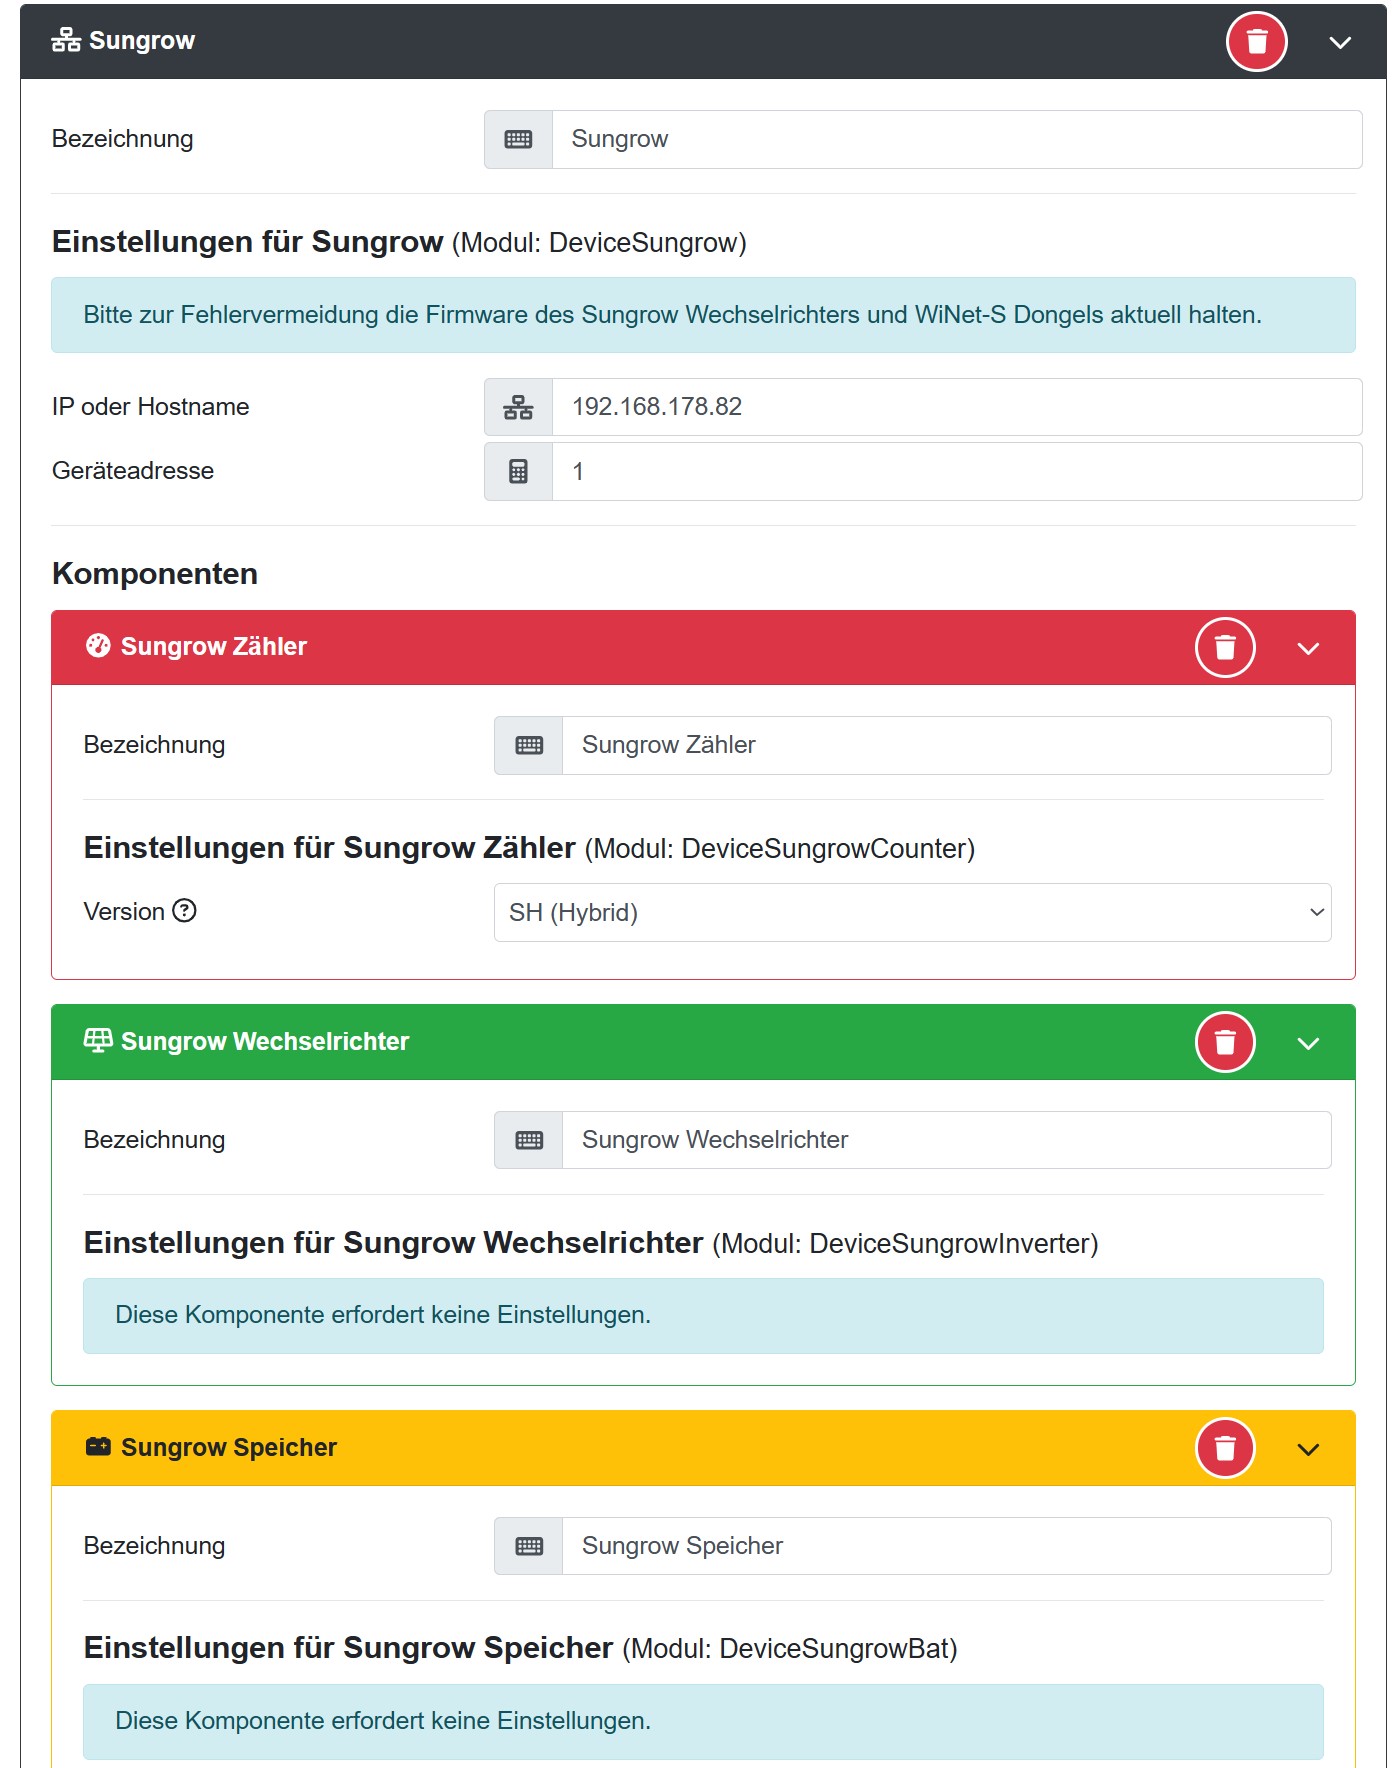Collapse the Sungrow Zähler section chevron
Viewport: 1392px width, 1768px height.
click(x=1308, y=648)
